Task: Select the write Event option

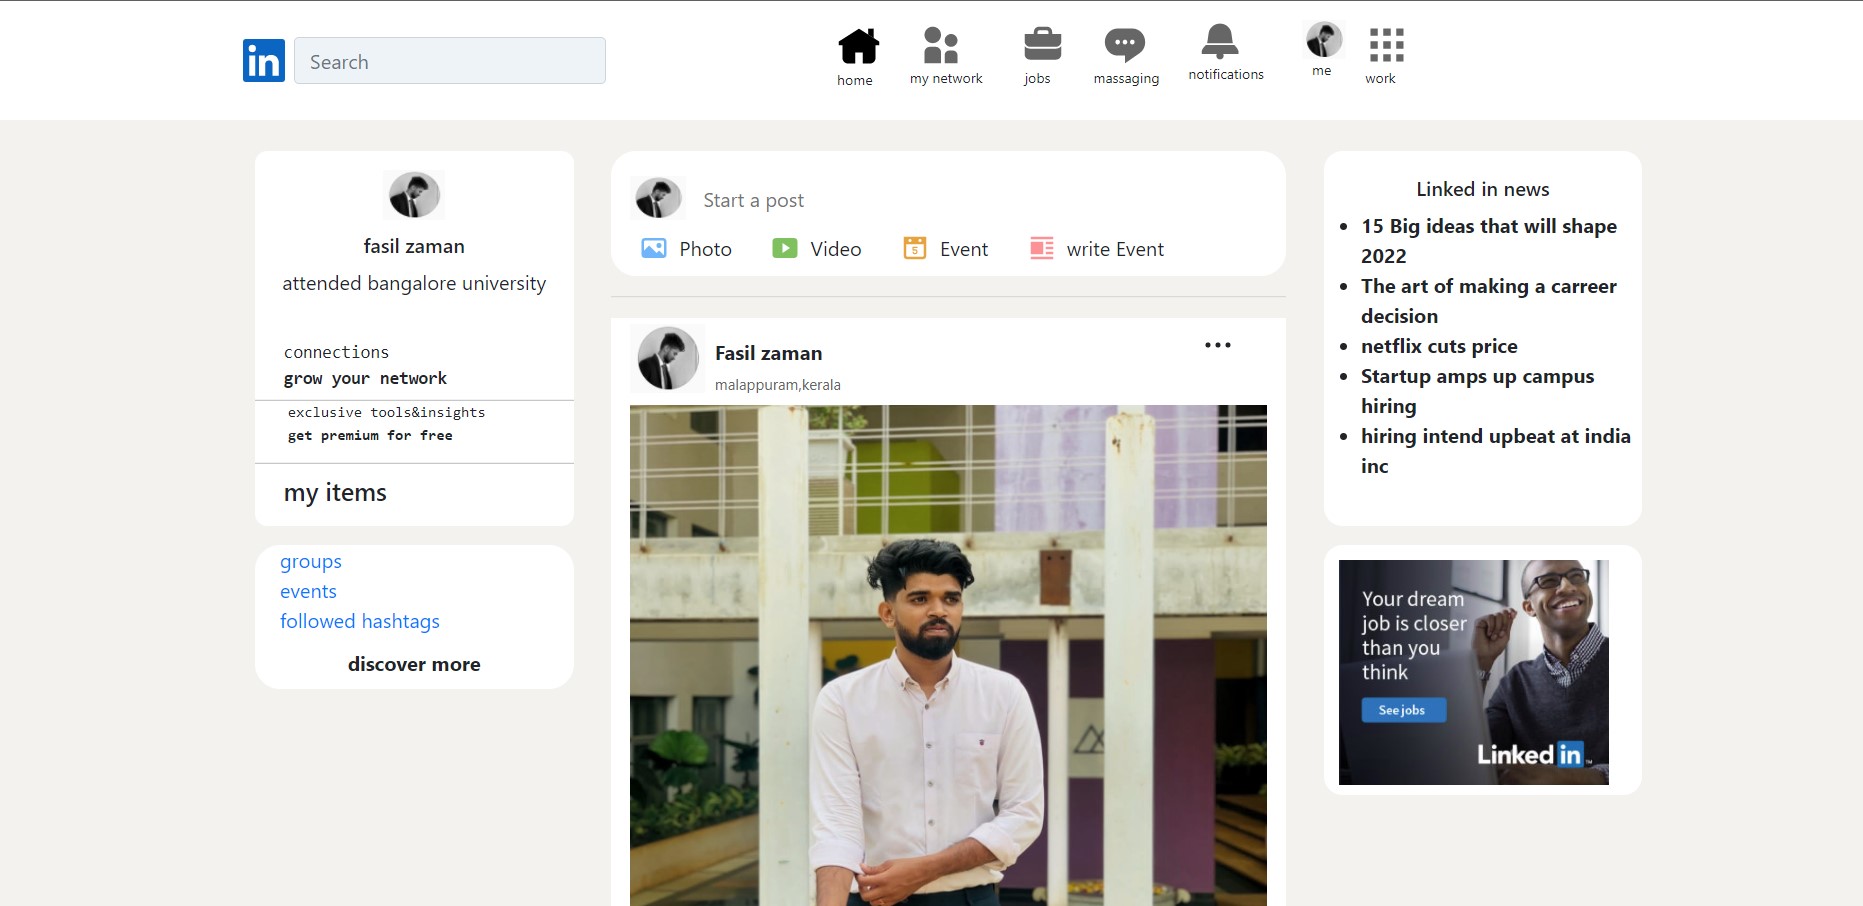Action: (1097, 249)
